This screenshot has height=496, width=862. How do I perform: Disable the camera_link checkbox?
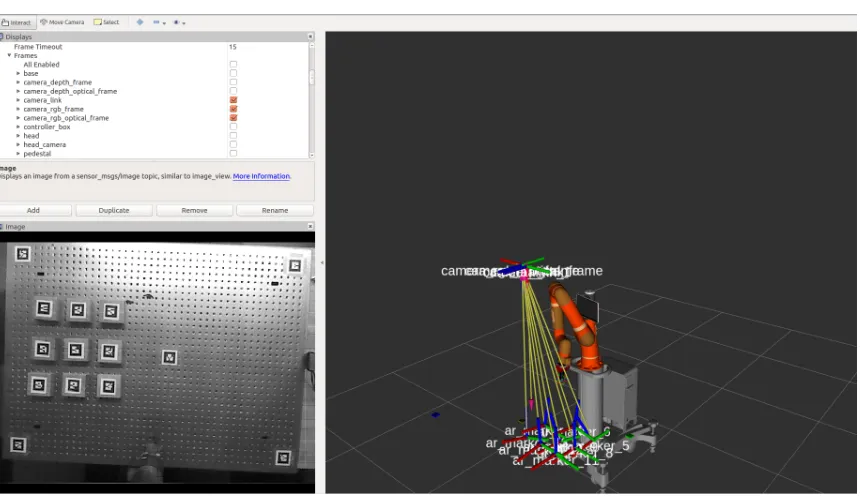234,100
